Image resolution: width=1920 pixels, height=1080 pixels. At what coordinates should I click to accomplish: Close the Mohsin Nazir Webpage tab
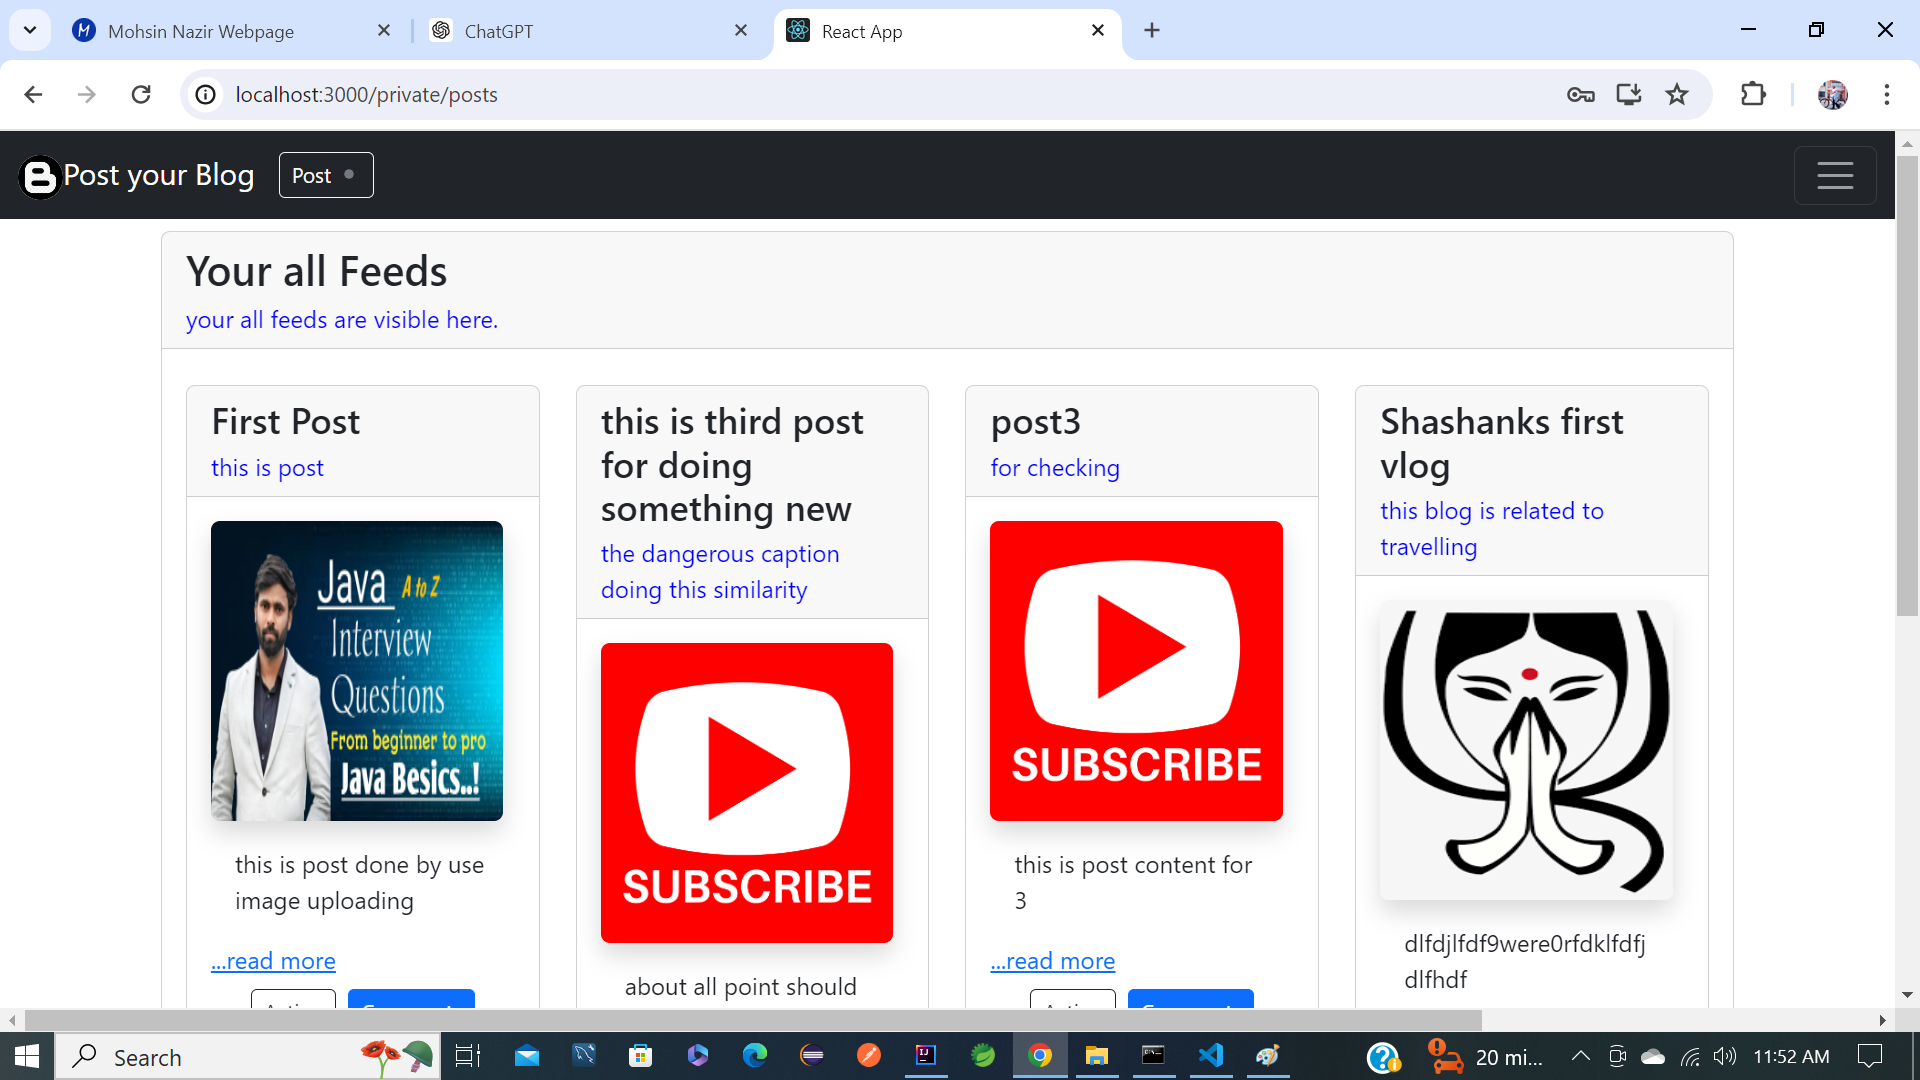384,30
